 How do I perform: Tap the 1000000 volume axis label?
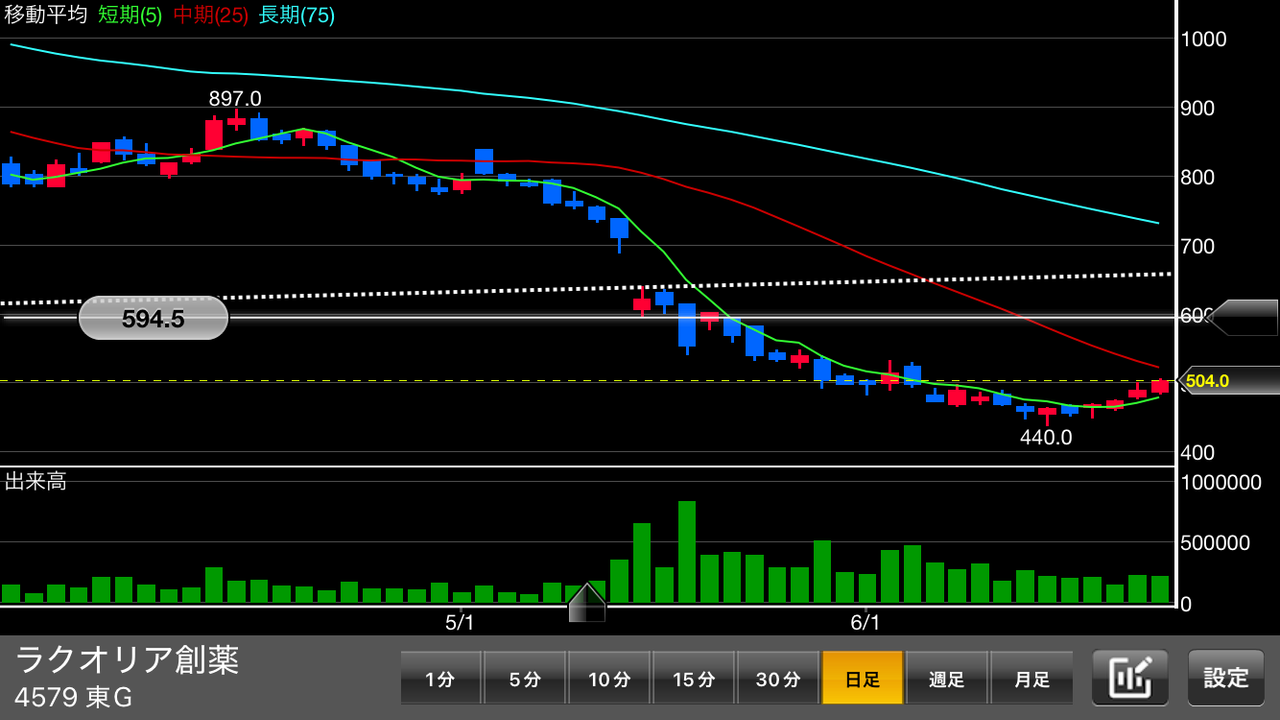coord(1221,482)
